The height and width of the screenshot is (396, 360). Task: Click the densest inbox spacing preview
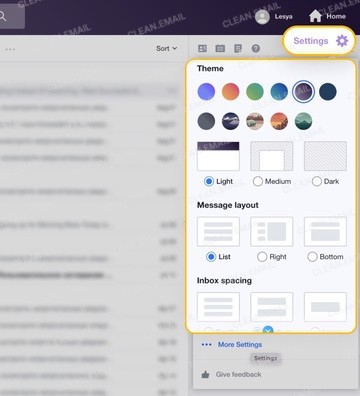pyautogui.click(x=218, y=307)
